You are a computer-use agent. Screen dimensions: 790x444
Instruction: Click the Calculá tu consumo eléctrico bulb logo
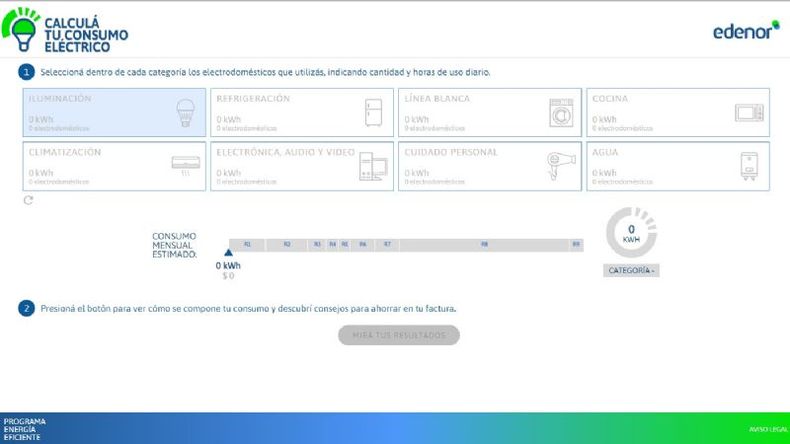click(x=64, y=30)
